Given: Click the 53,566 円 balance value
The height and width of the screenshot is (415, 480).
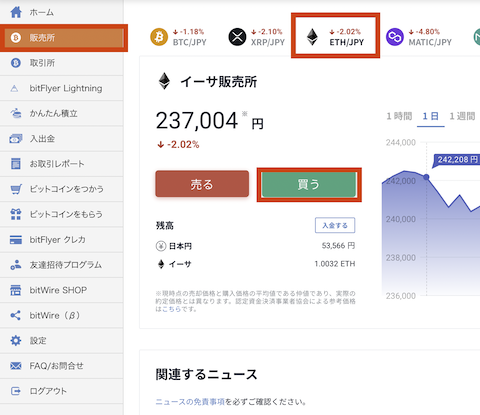Looking at the screenshot, I should (338, 246).
